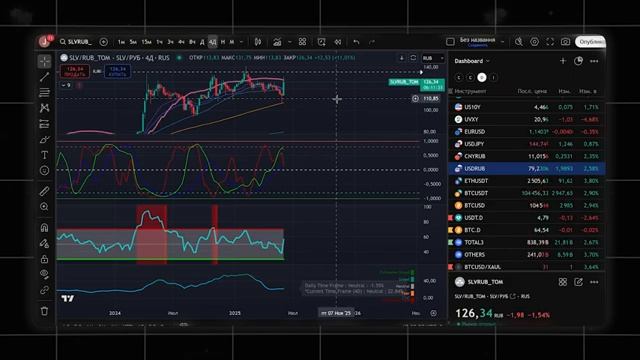
Task: Select the patterns drawing tool
Action: [x=44, y=108]
